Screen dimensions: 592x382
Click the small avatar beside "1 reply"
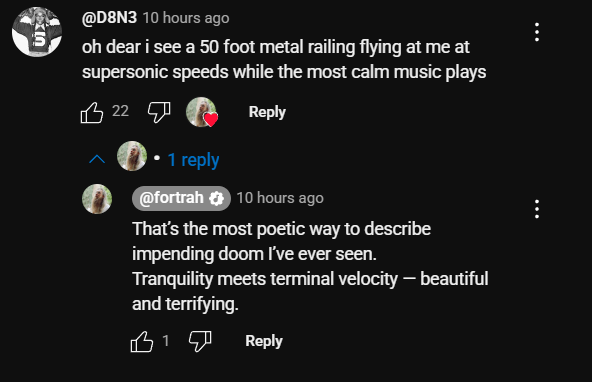tap(132, 156)
